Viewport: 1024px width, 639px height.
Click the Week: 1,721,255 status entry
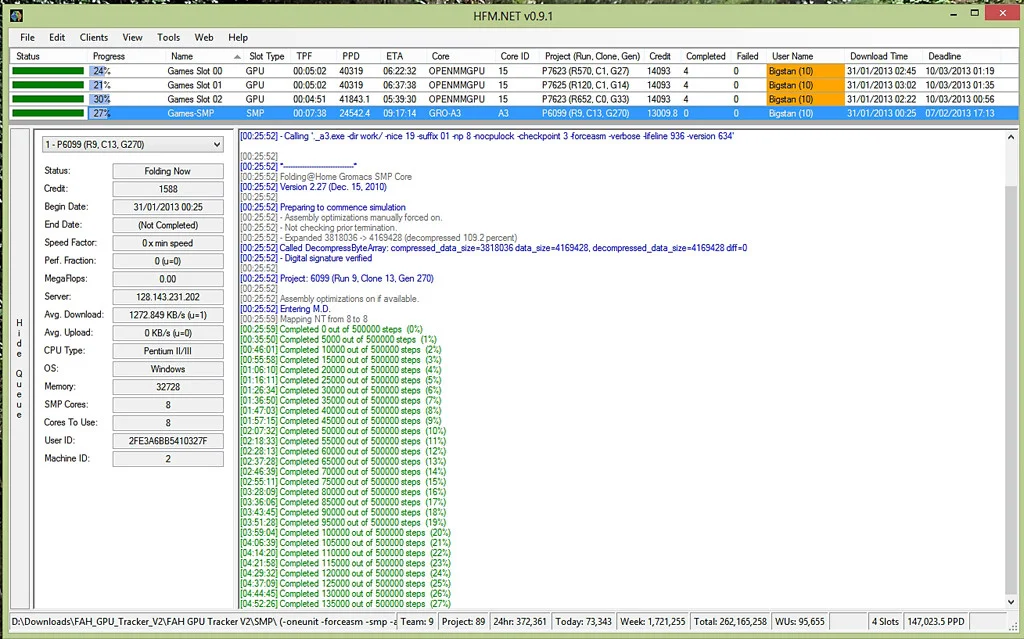[x=652, y=621]
